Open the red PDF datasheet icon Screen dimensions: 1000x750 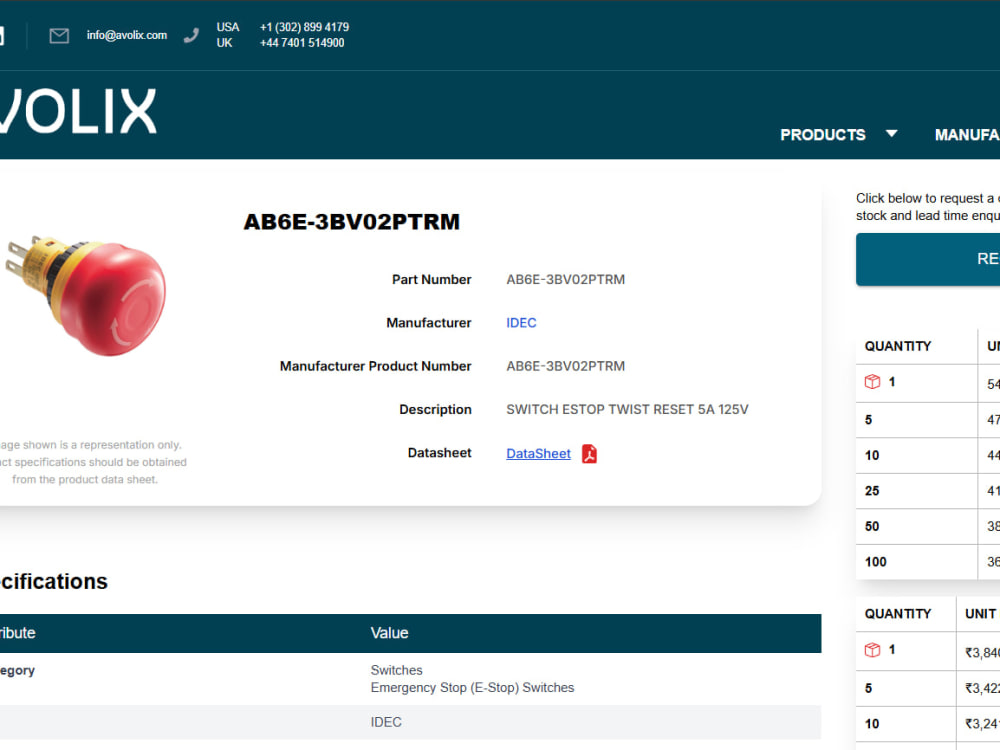pos(589,453)
